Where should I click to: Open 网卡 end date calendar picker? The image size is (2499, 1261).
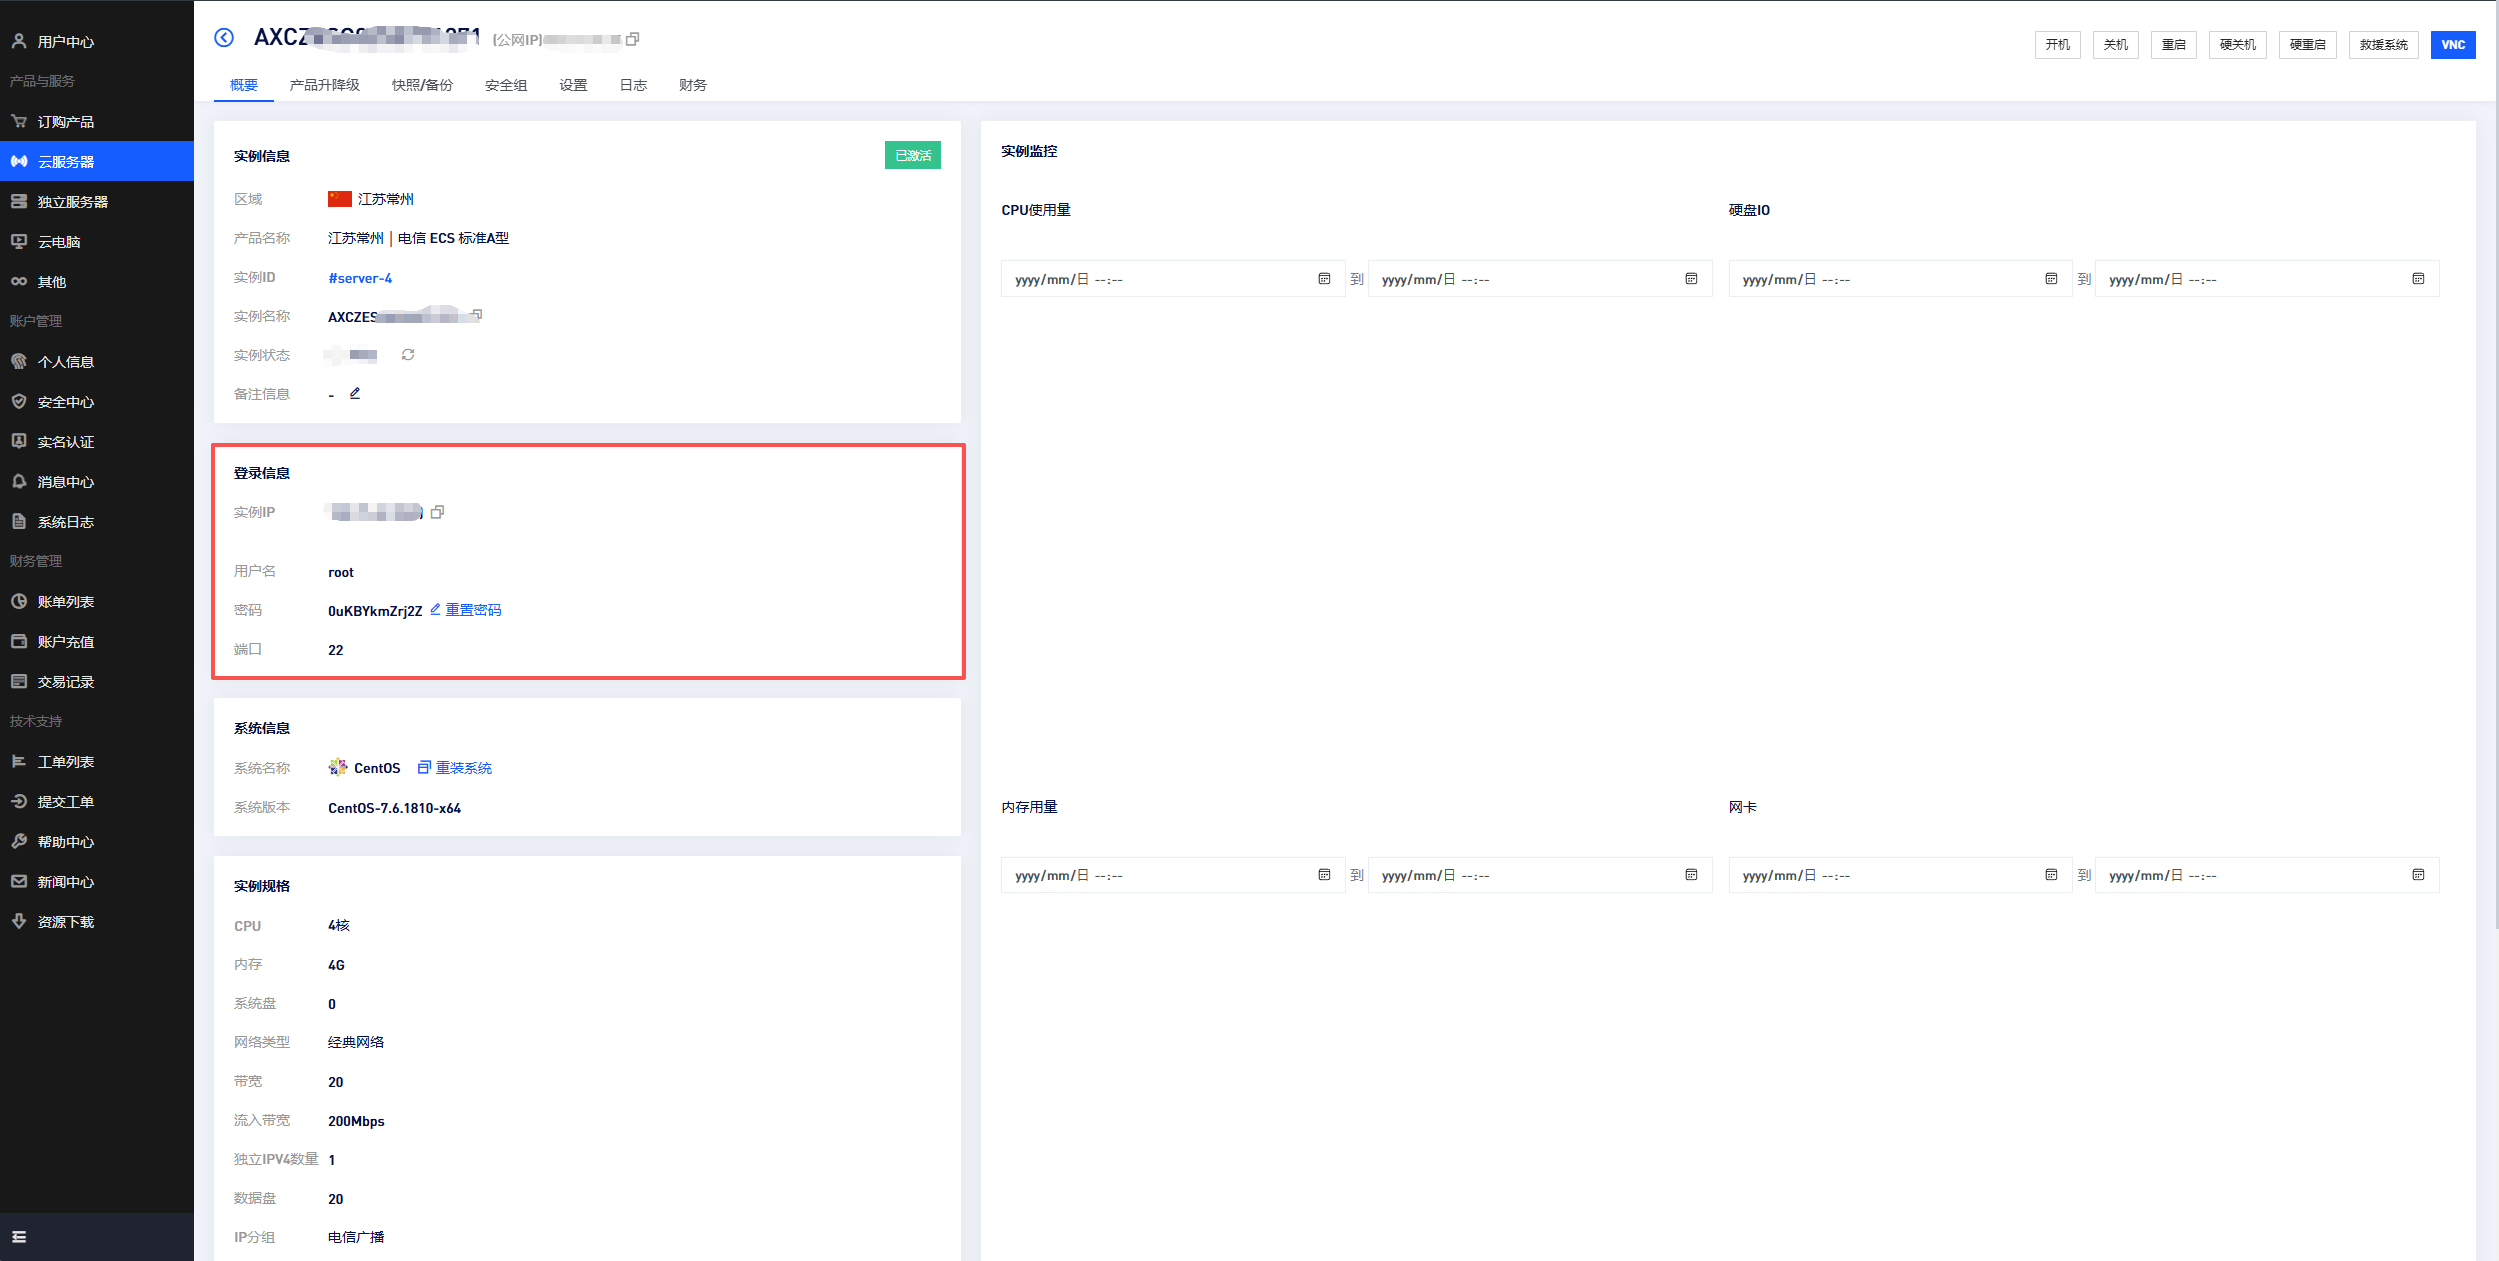(x=2418, y=875)
